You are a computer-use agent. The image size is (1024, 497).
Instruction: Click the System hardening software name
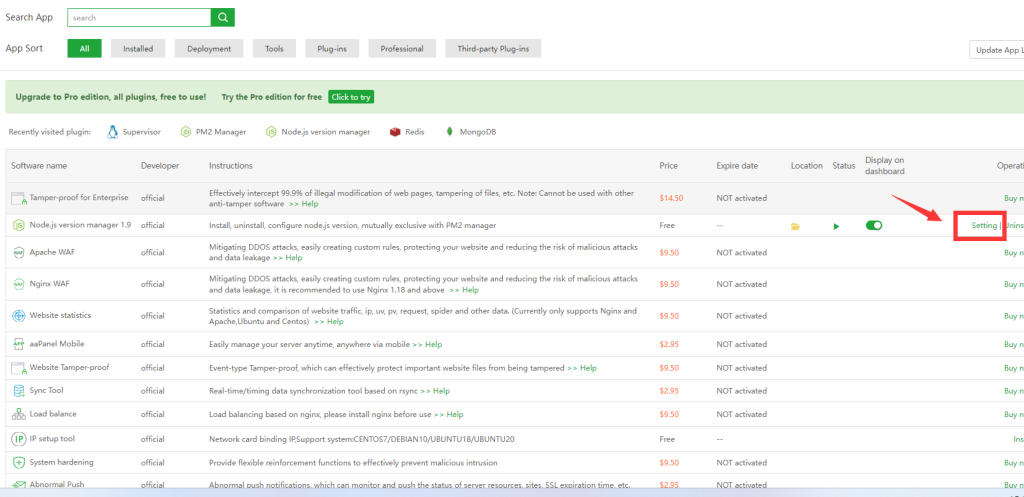tap(61, 462)
